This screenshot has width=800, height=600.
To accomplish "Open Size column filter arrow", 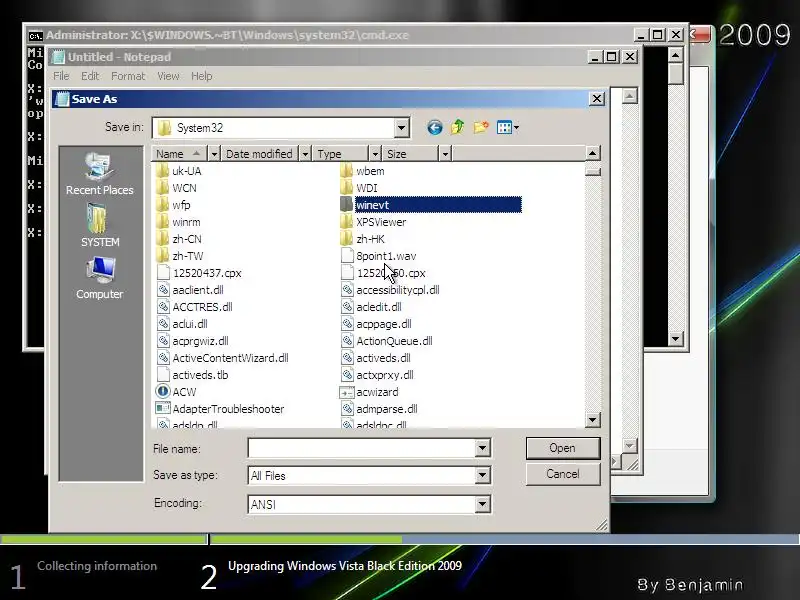I will tap(445, 154).
